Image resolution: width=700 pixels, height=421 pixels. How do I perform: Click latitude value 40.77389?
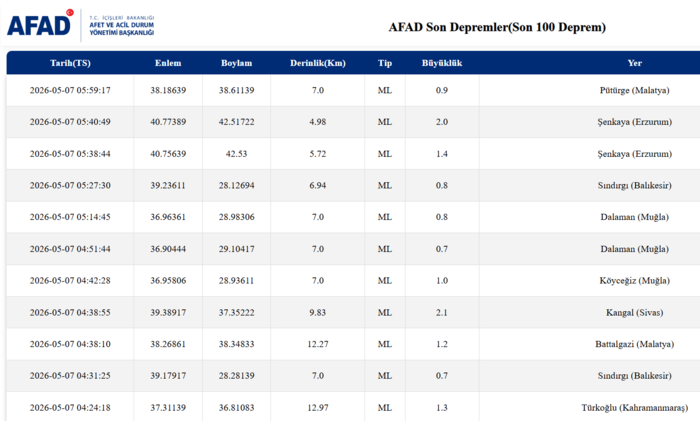pyautogui.click(x=168, y=122)
